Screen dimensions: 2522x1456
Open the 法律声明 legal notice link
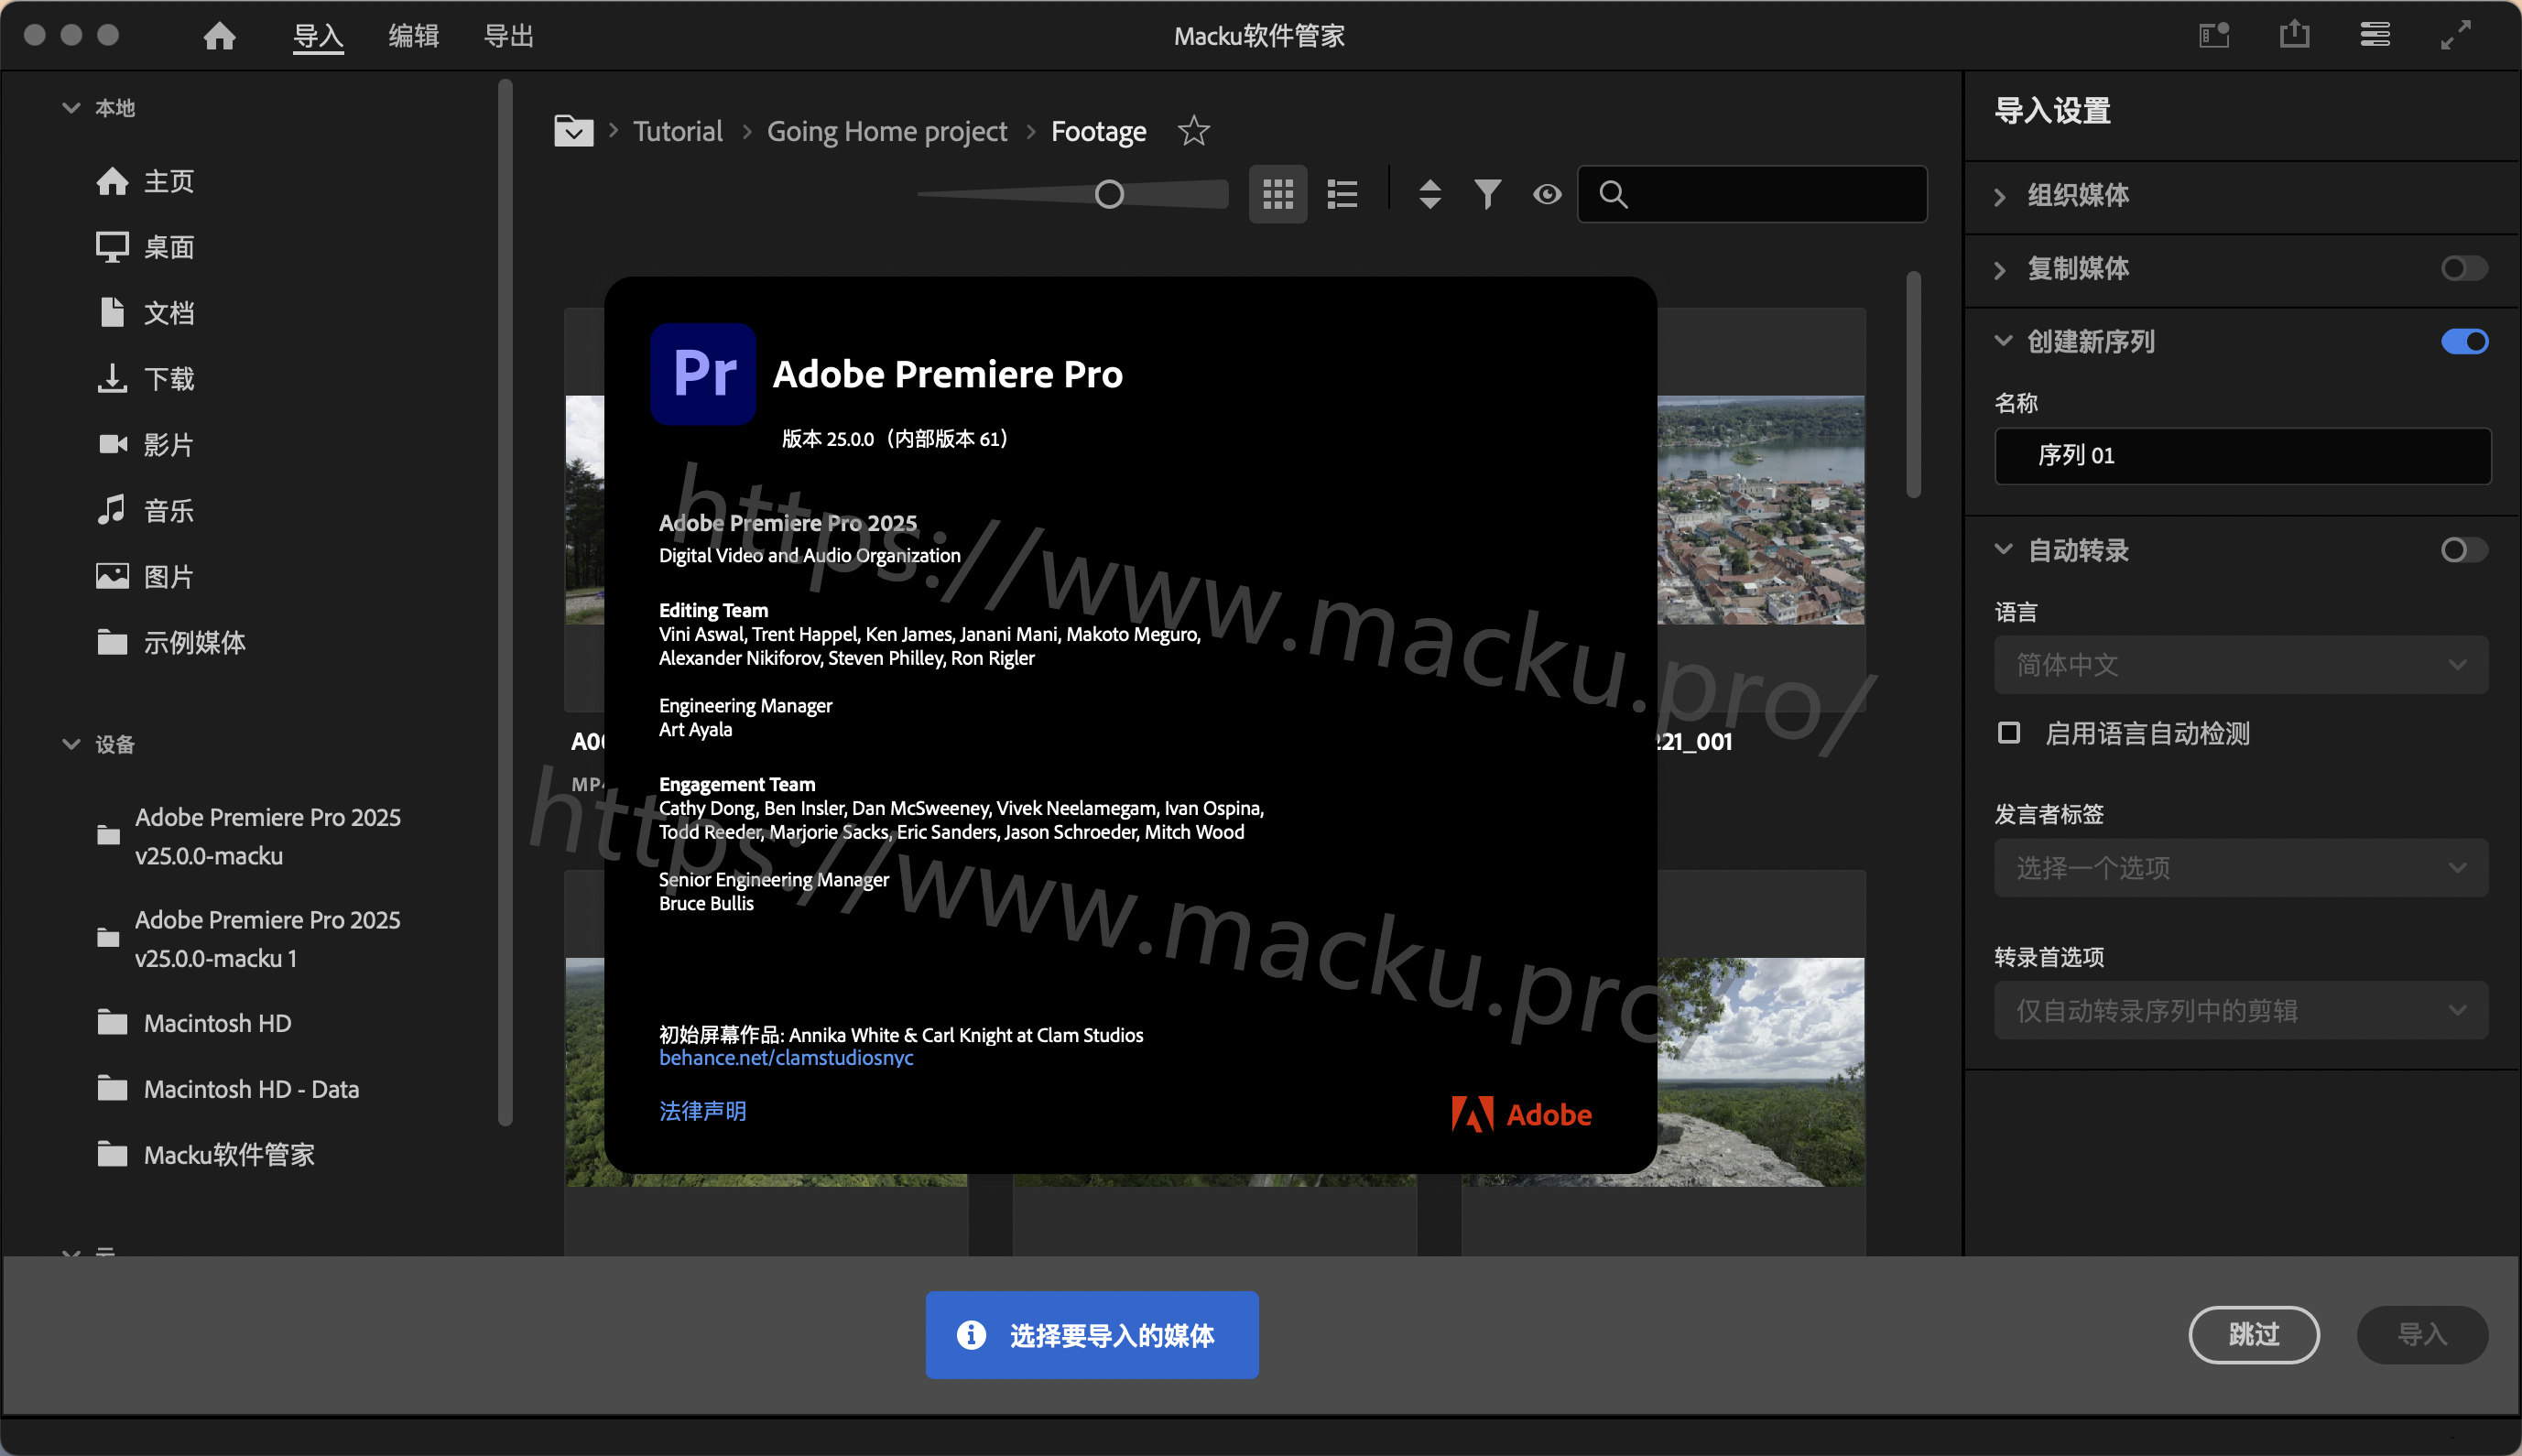click(x=702, y=1111)
